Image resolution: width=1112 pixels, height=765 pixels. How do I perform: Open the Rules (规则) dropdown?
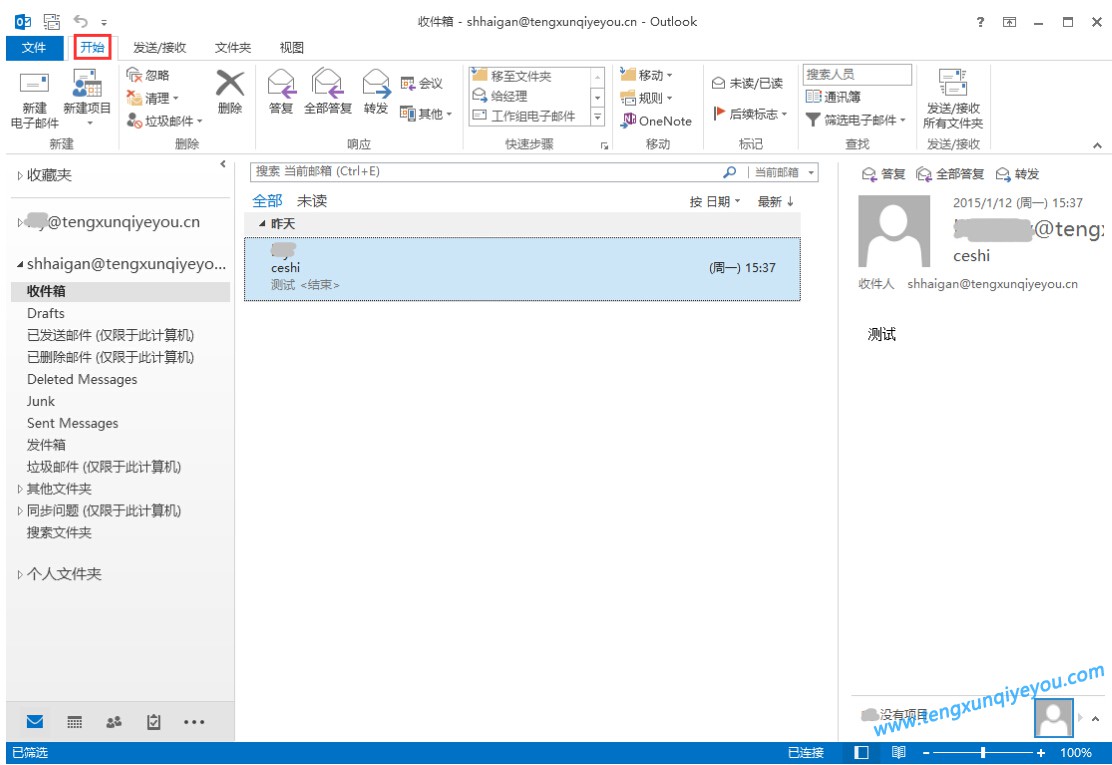[646, 98]
